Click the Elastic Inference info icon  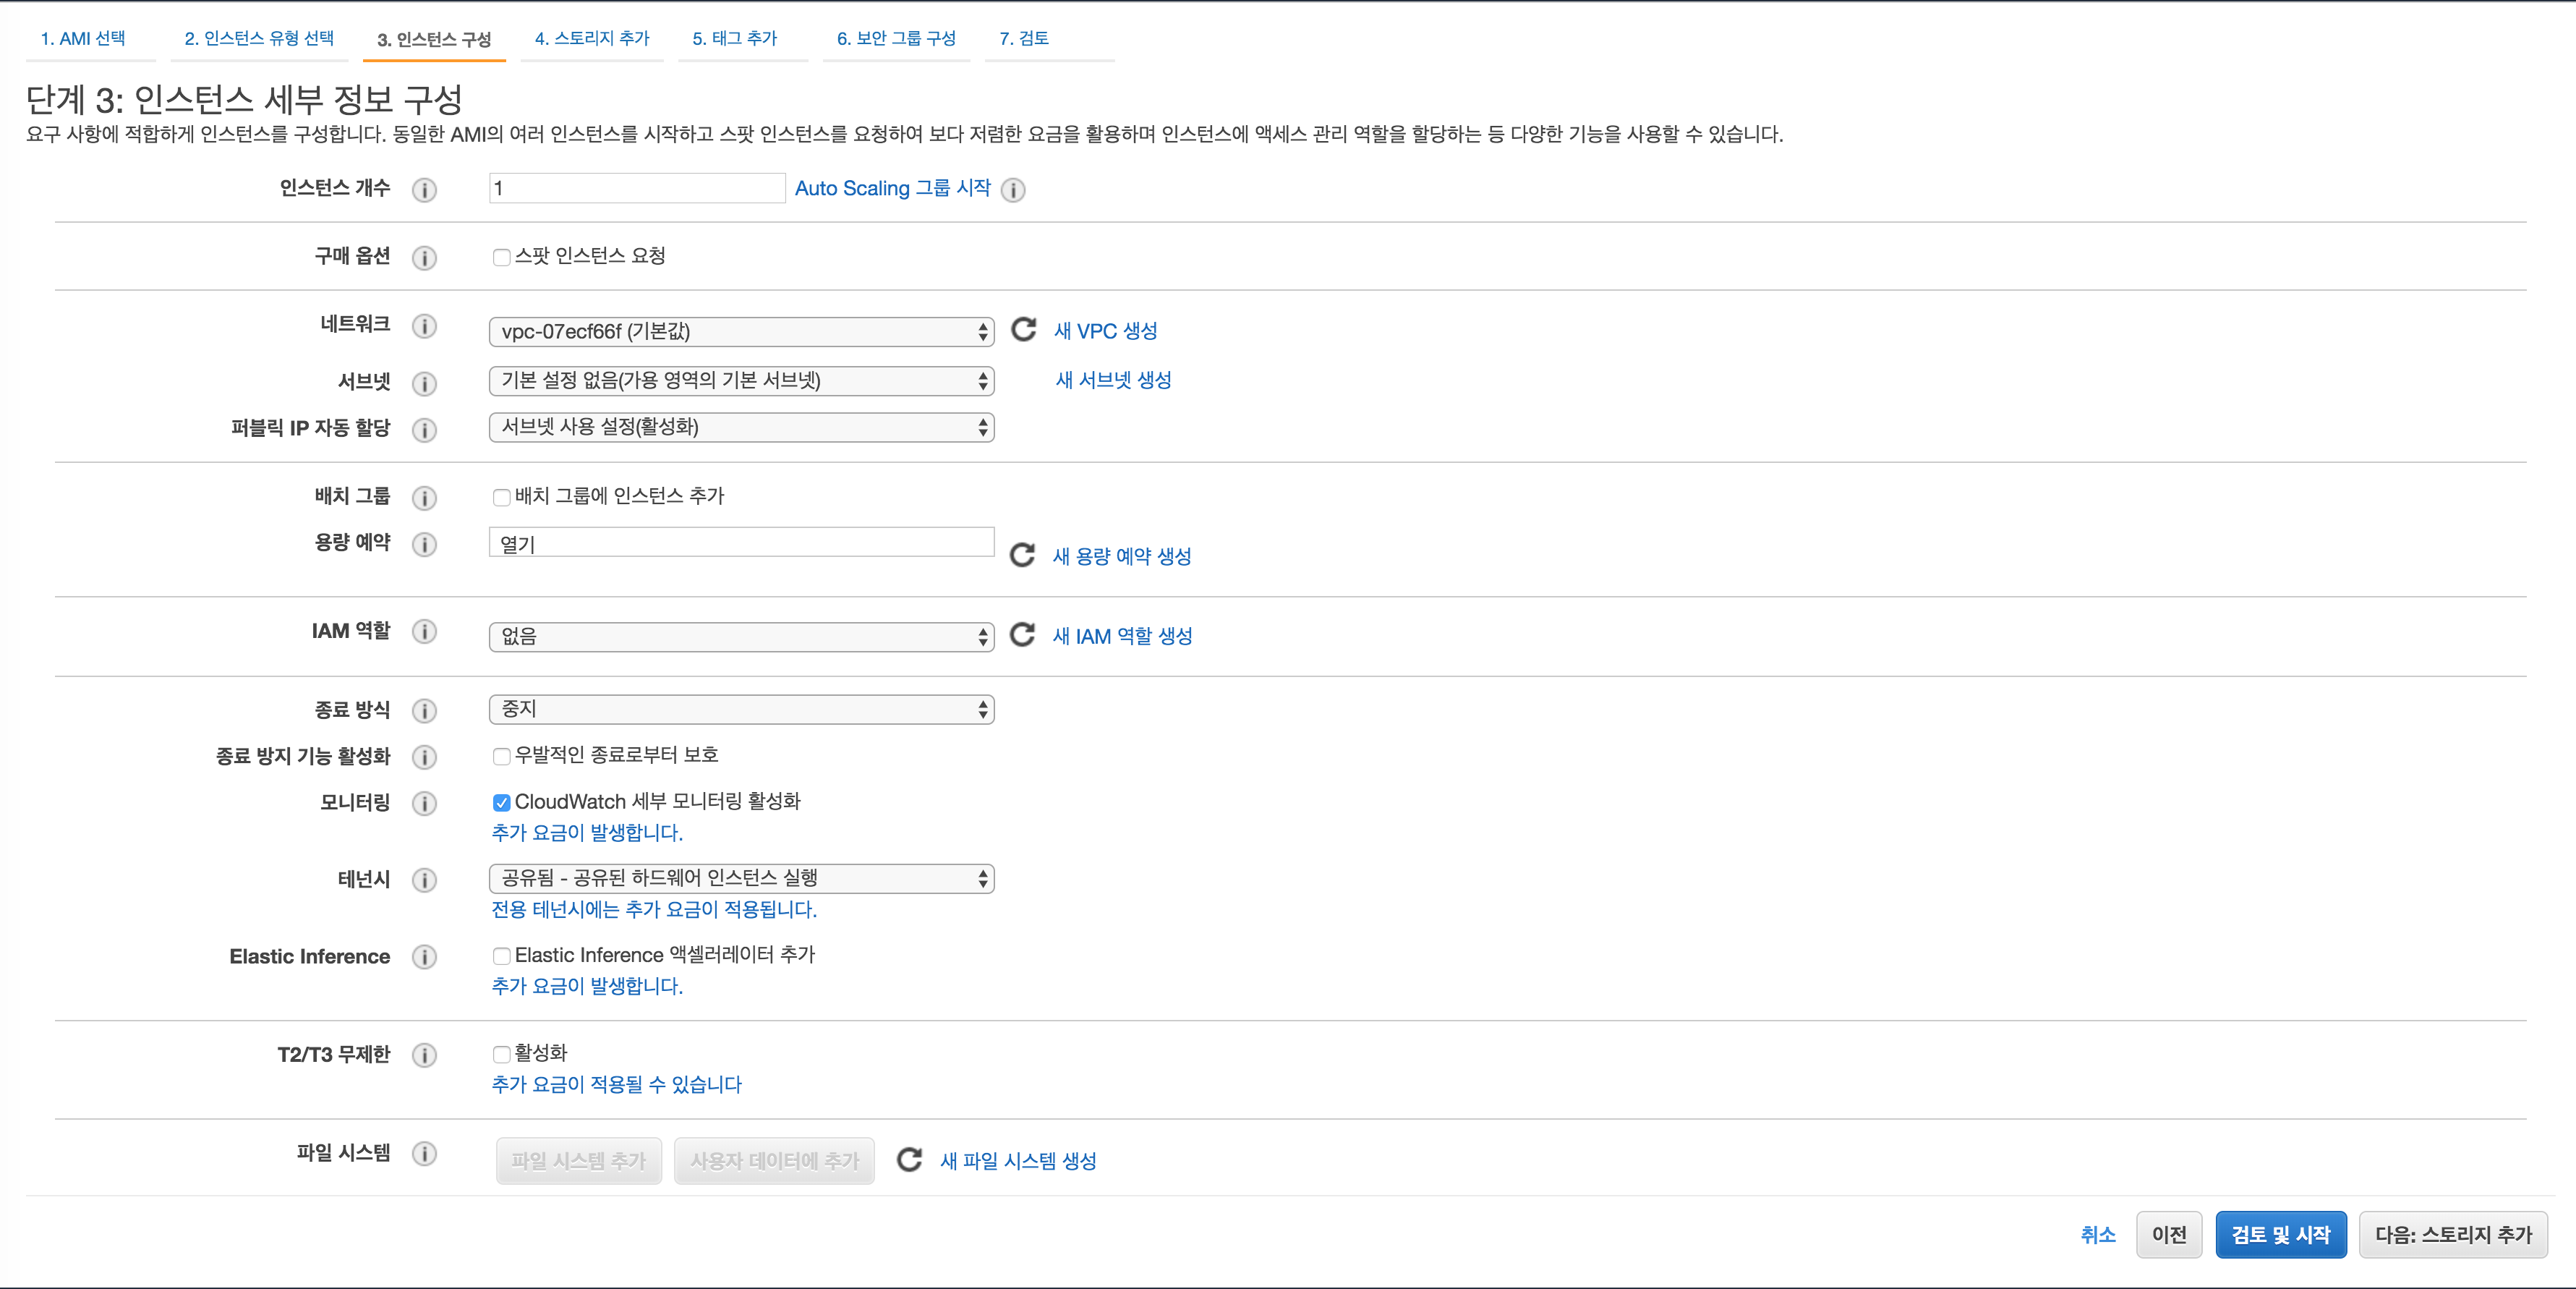424,957
